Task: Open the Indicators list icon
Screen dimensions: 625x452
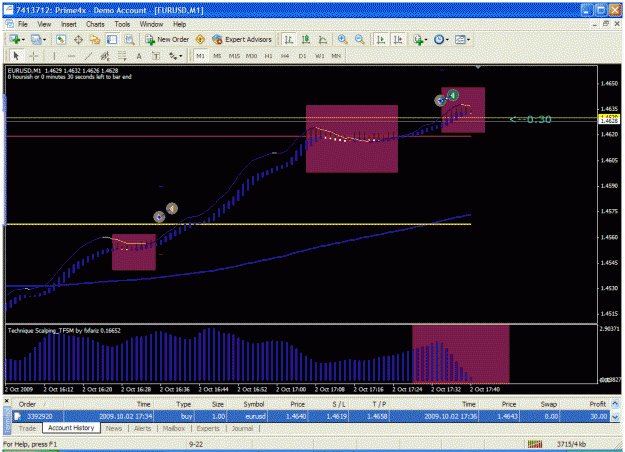Action: tap(418, 39)
